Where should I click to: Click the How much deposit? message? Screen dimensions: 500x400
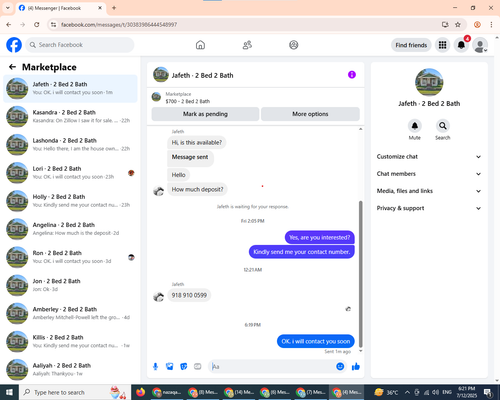coord(197,189)
